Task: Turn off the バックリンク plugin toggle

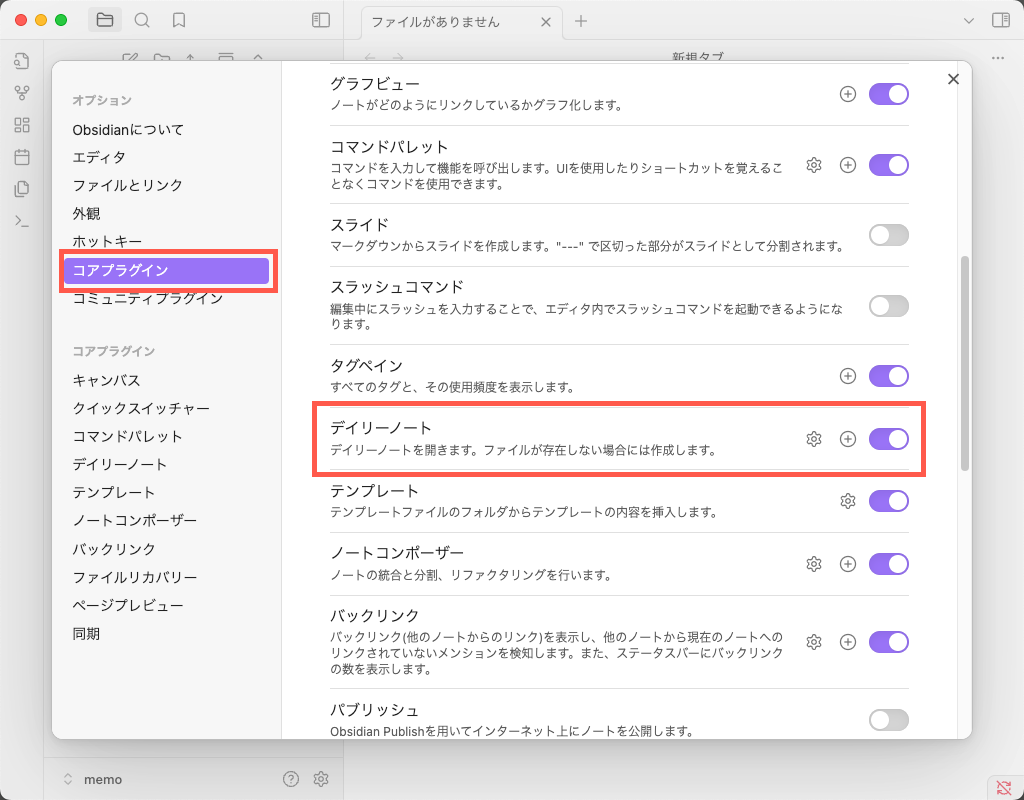Action: click(x=889, y=642)
